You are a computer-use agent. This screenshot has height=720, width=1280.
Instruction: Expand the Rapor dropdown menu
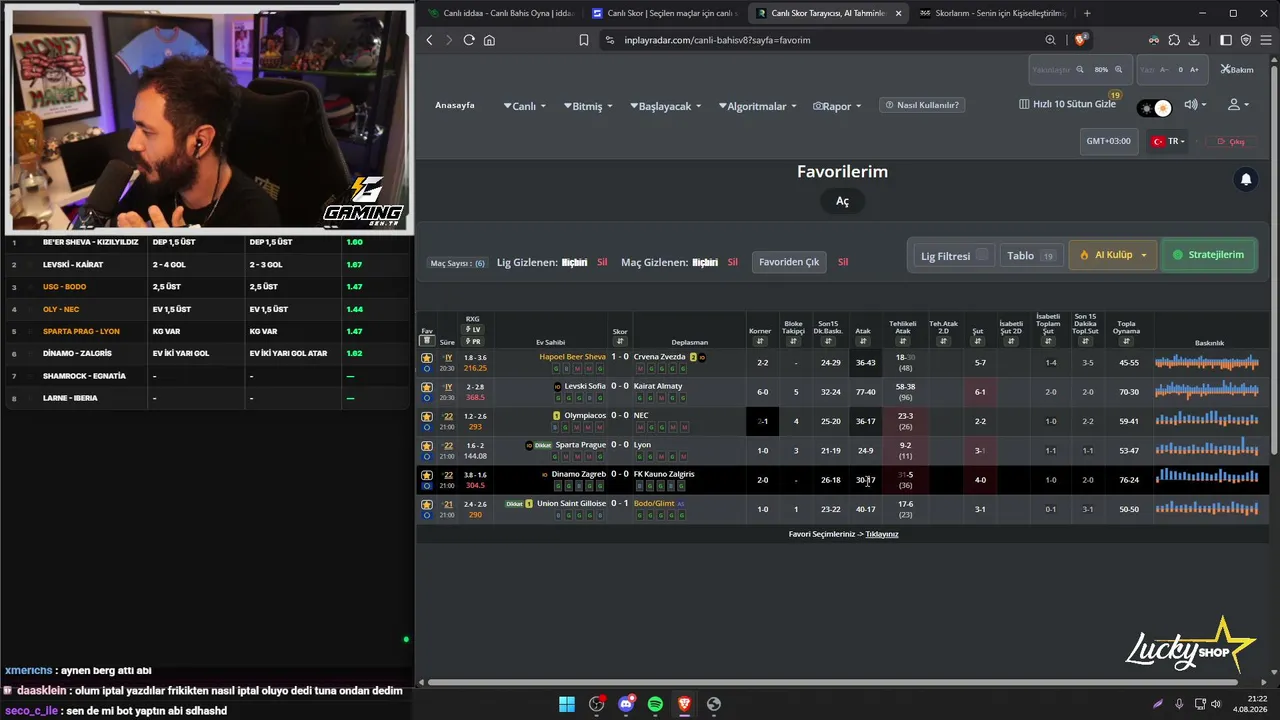[x=837, y=106]
